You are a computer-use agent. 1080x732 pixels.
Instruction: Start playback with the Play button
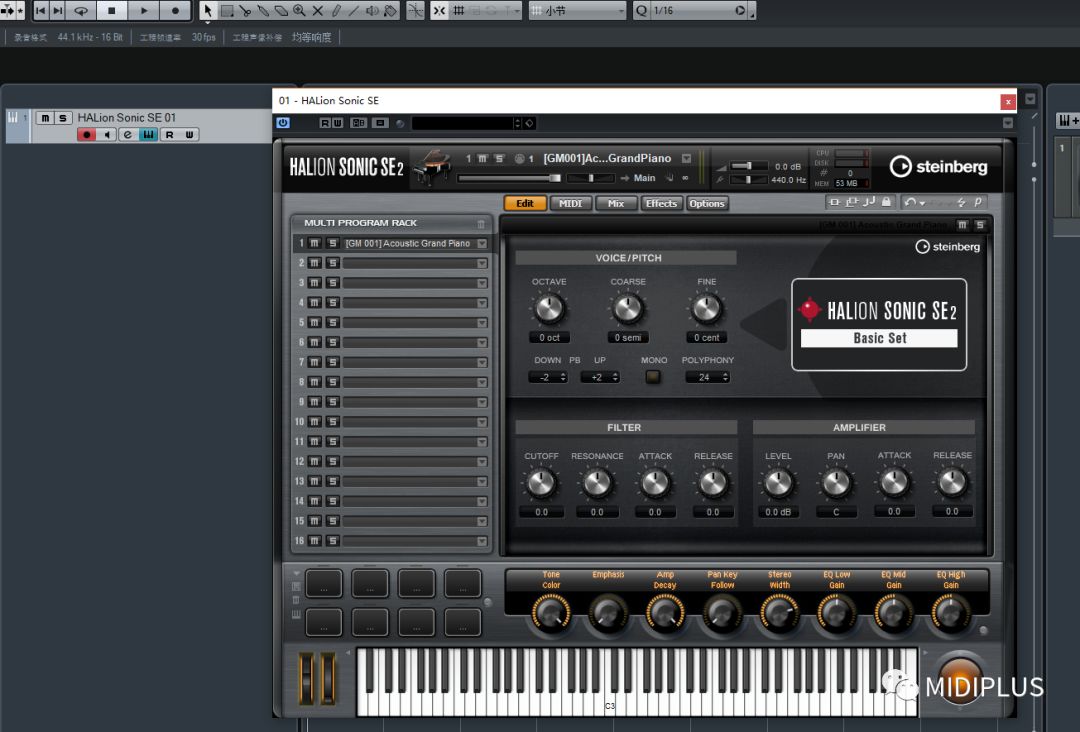[144, 10]
